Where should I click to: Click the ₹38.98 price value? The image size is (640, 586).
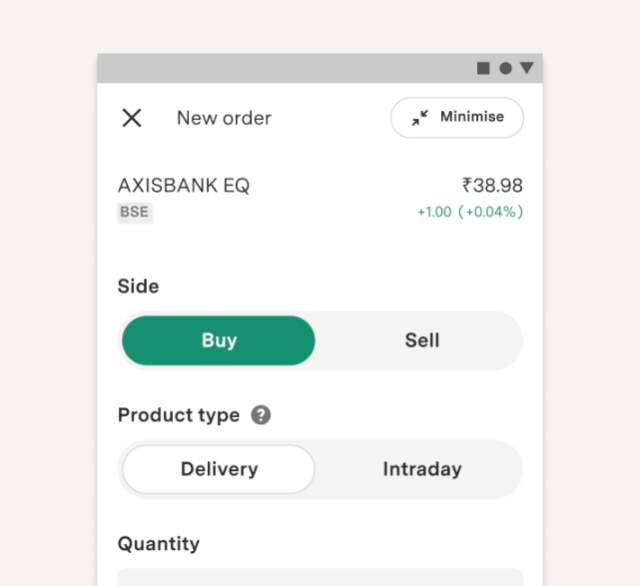492,185
